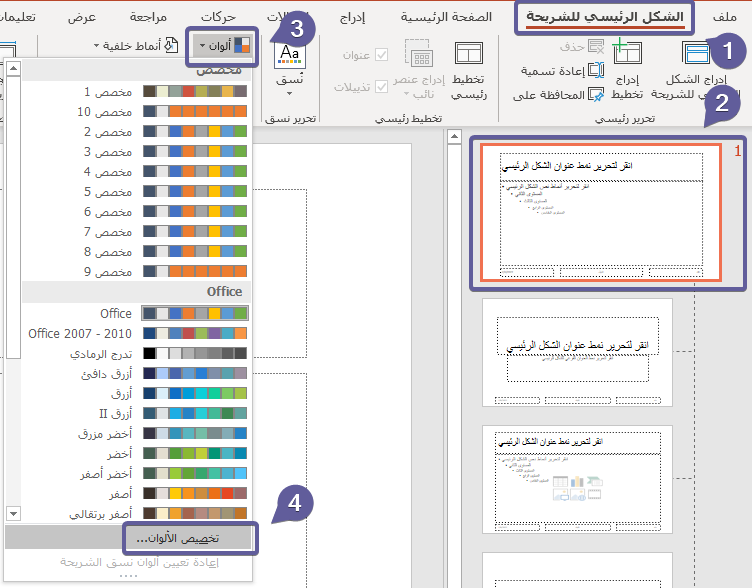752x588 pixels.
Task: Select the custom scheme مخصص 7
Action: click(136, 232)
